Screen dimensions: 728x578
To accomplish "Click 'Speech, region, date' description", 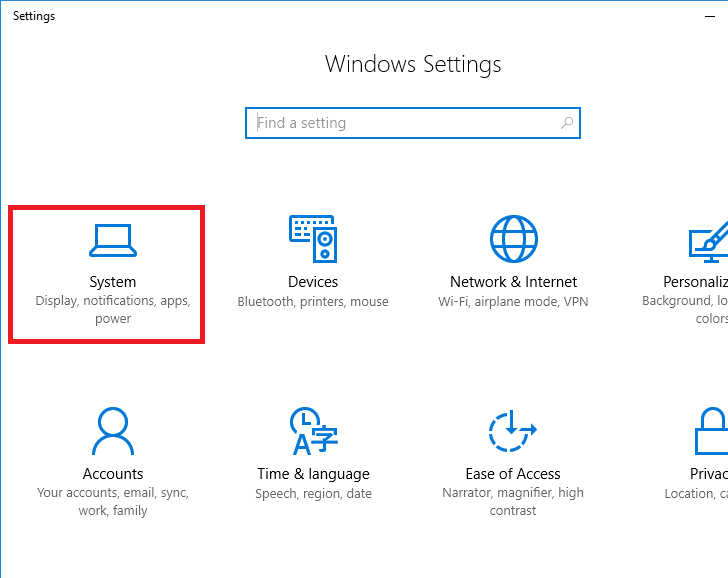I will (313, 494).
